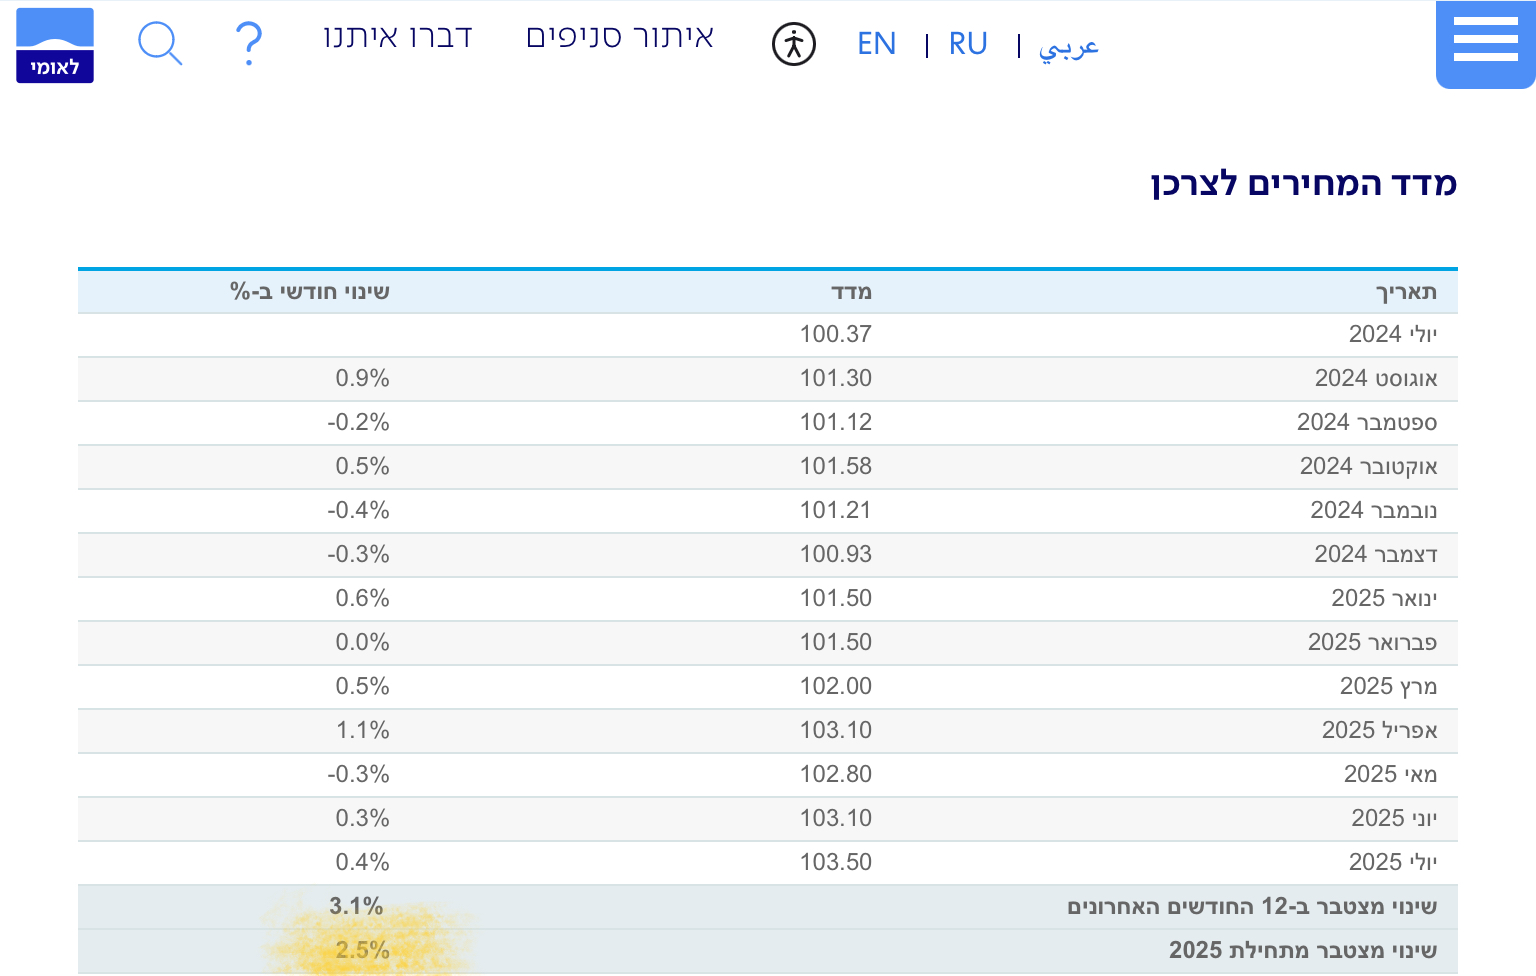Select the -0.4% monthly change cell
Viewport: 1536px width, 976px height.
[x=358, y=510]
